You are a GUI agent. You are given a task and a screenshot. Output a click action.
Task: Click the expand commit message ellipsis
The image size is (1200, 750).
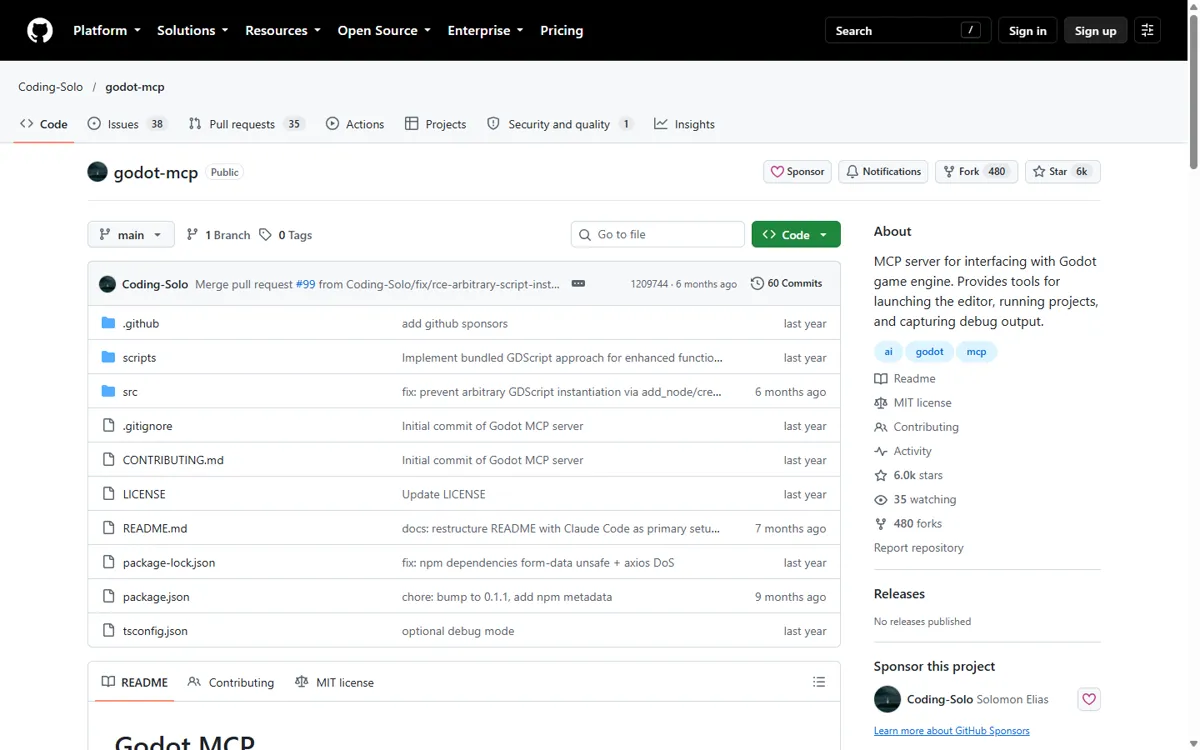coord(578,284)
